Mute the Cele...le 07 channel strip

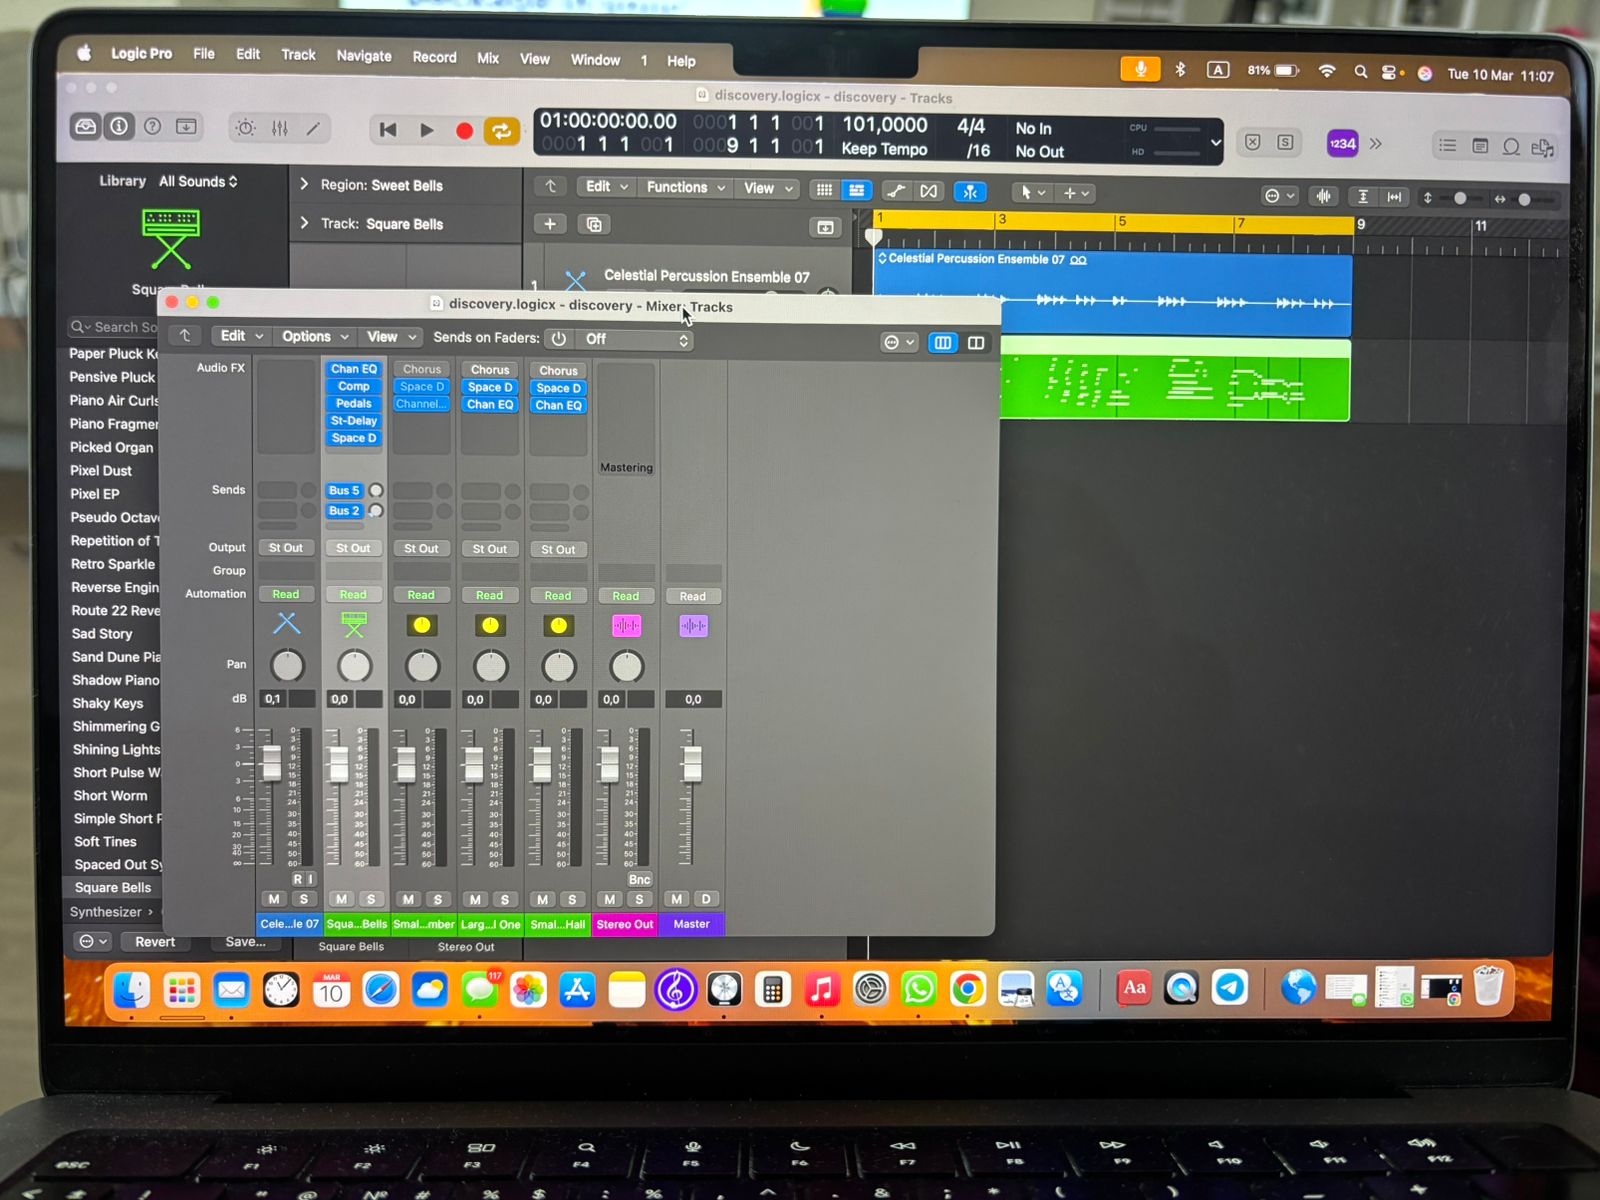(274, 899)
